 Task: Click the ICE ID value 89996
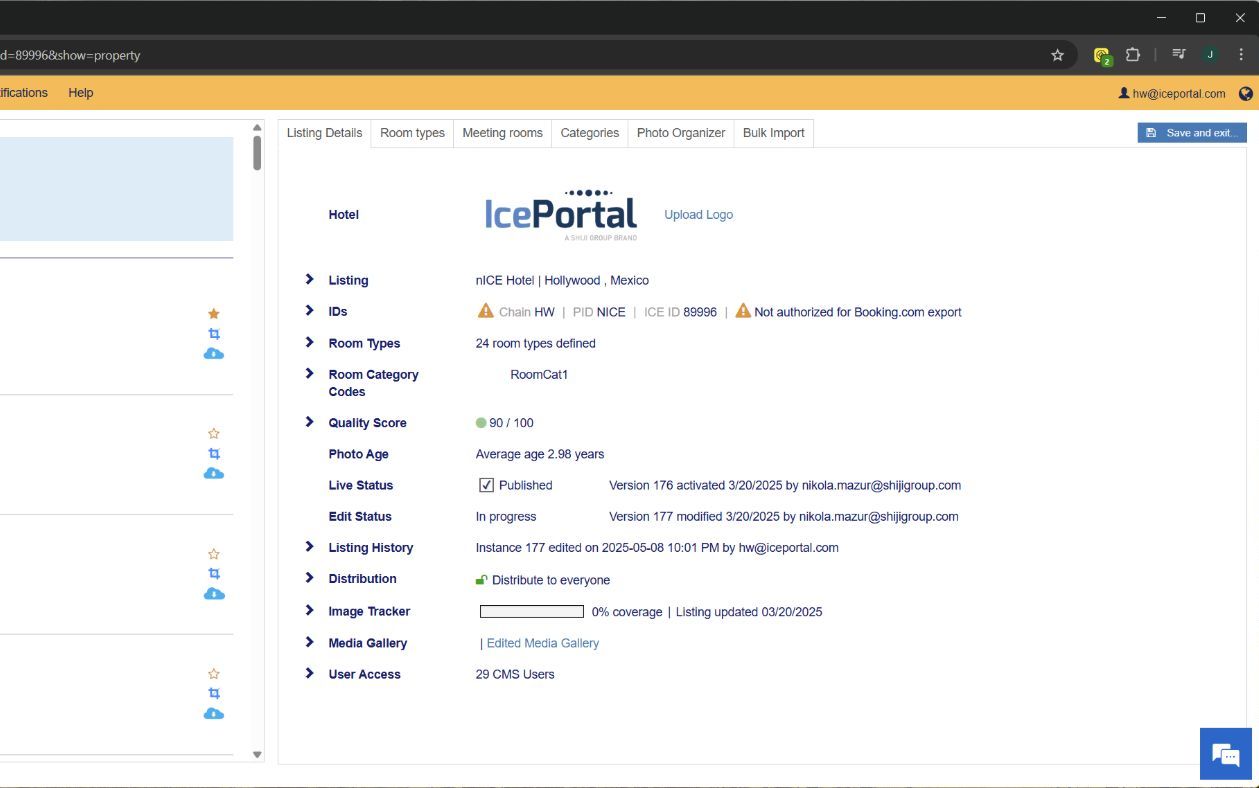point(700,312)
